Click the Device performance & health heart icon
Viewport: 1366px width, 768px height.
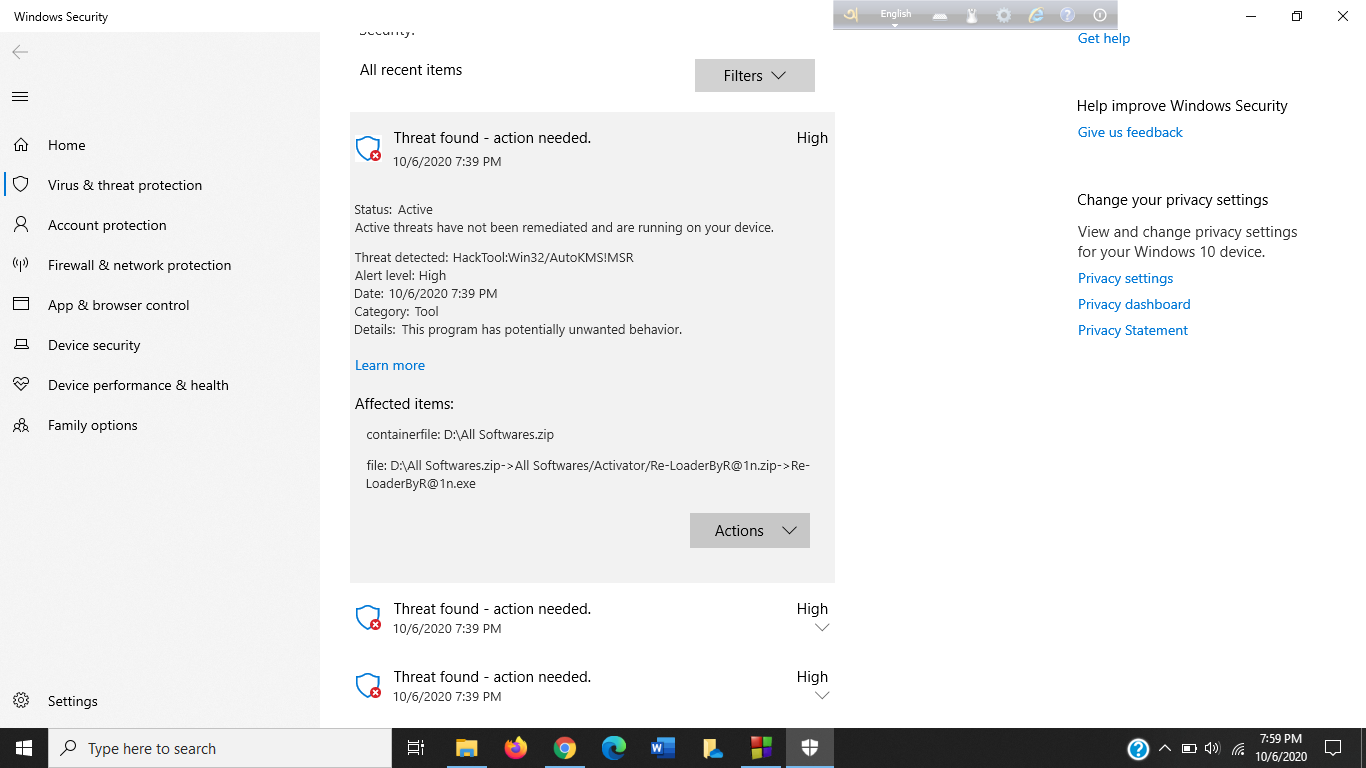coord(20,385)
